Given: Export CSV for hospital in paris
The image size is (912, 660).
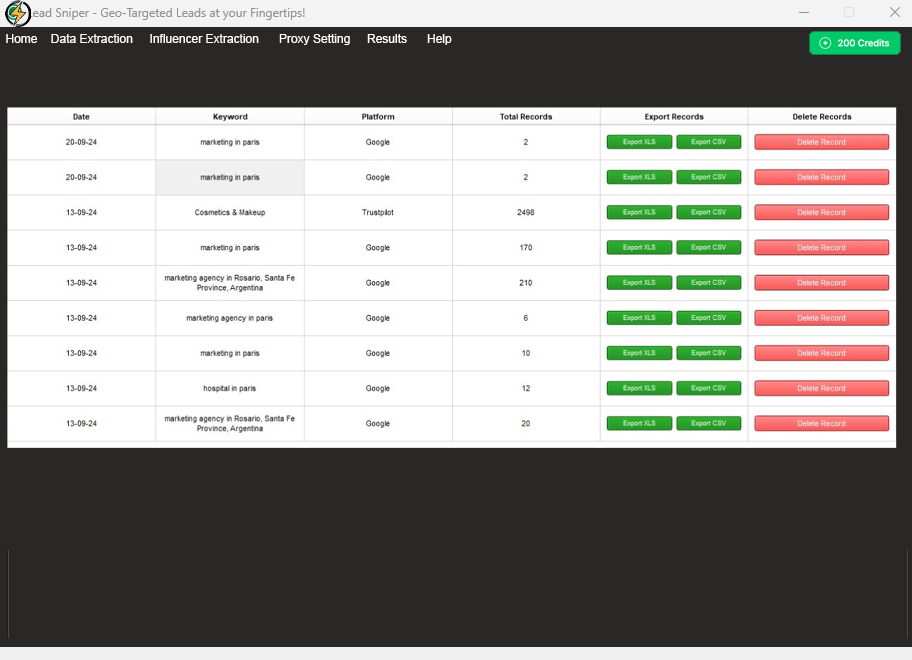Looking at the screenshot, I should (x=708, y=388).
